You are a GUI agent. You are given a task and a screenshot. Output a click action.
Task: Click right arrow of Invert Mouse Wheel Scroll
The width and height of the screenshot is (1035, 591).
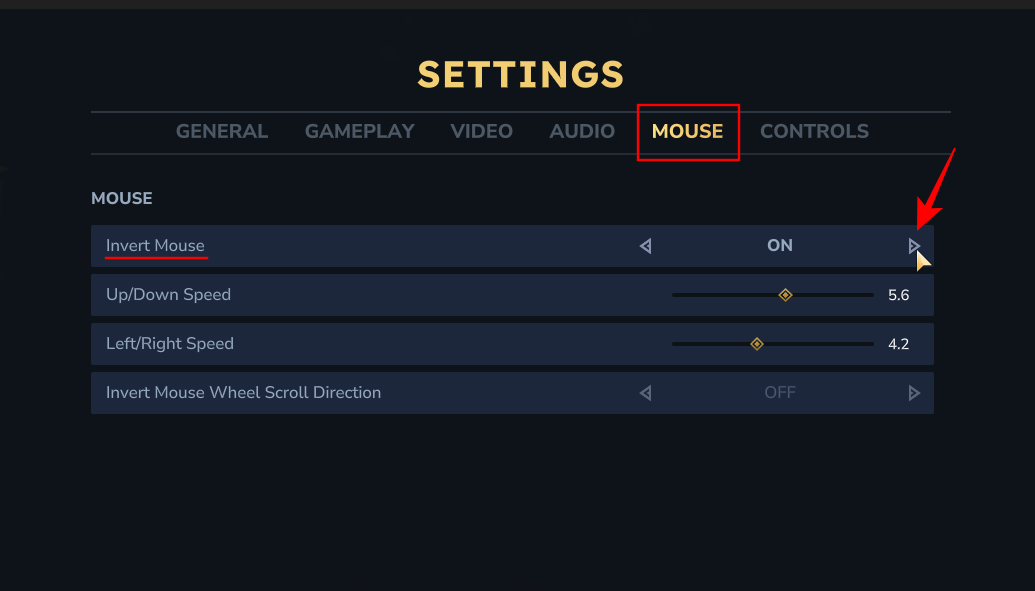913,393
